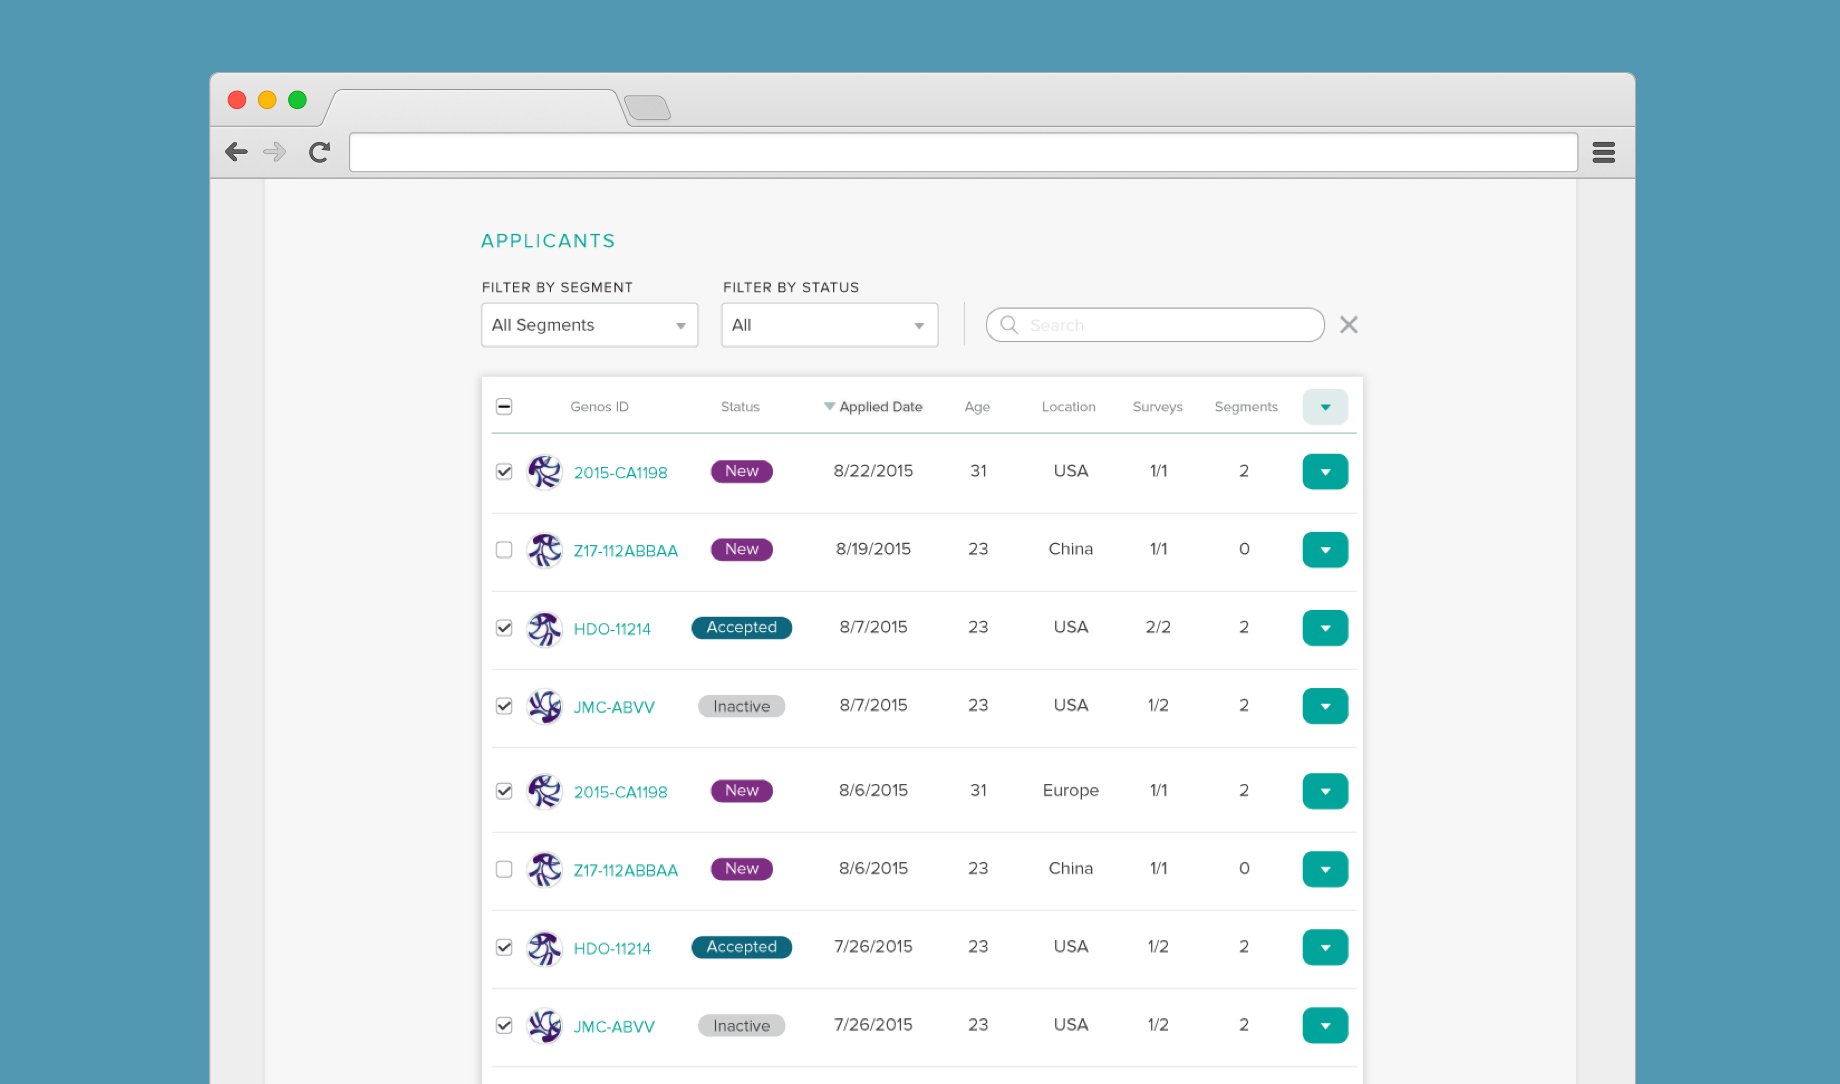Click the Inactive badge on 7/26/2015 row

coord(741,1026)
